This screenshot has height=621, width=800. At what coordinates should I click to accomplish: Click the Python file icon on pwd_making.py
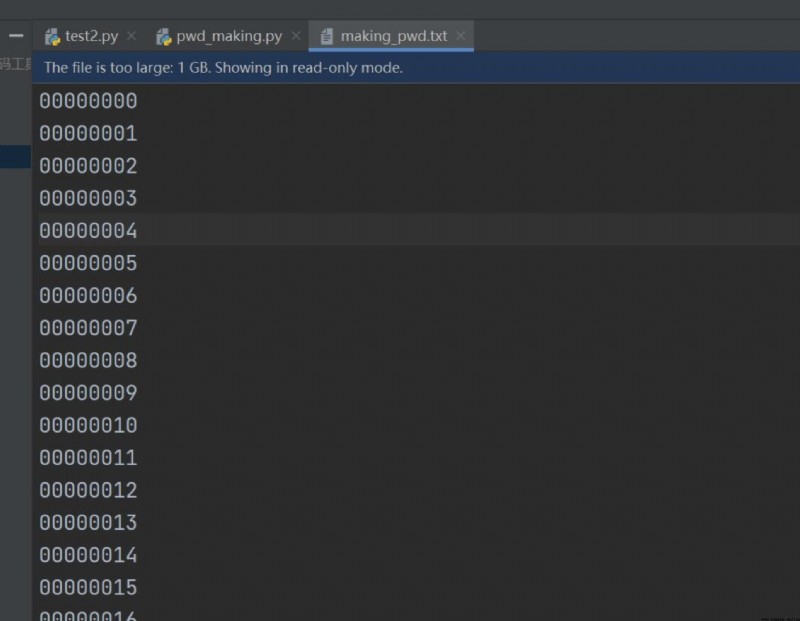(164, 37)
